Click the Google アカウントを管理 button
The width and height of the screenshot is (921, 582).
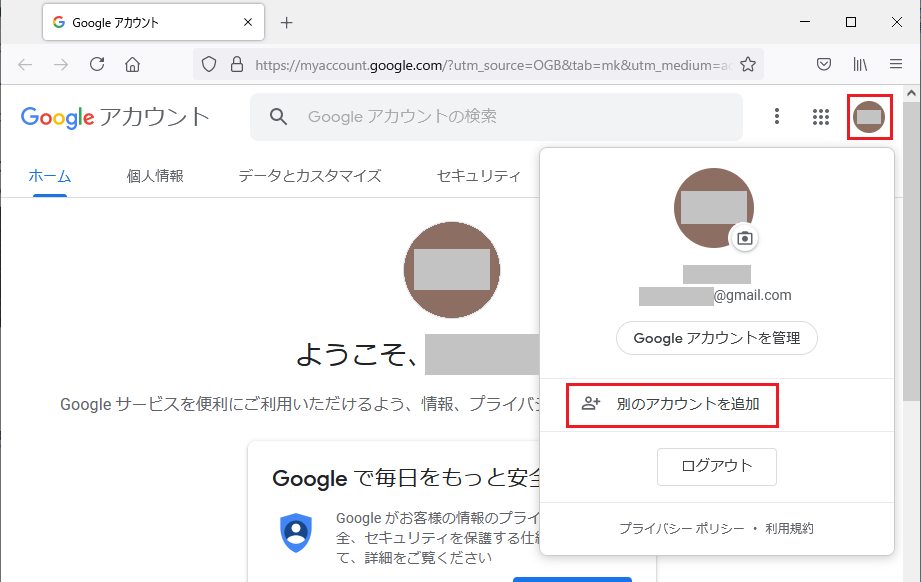pyautogui.click(x=716, y=338)
